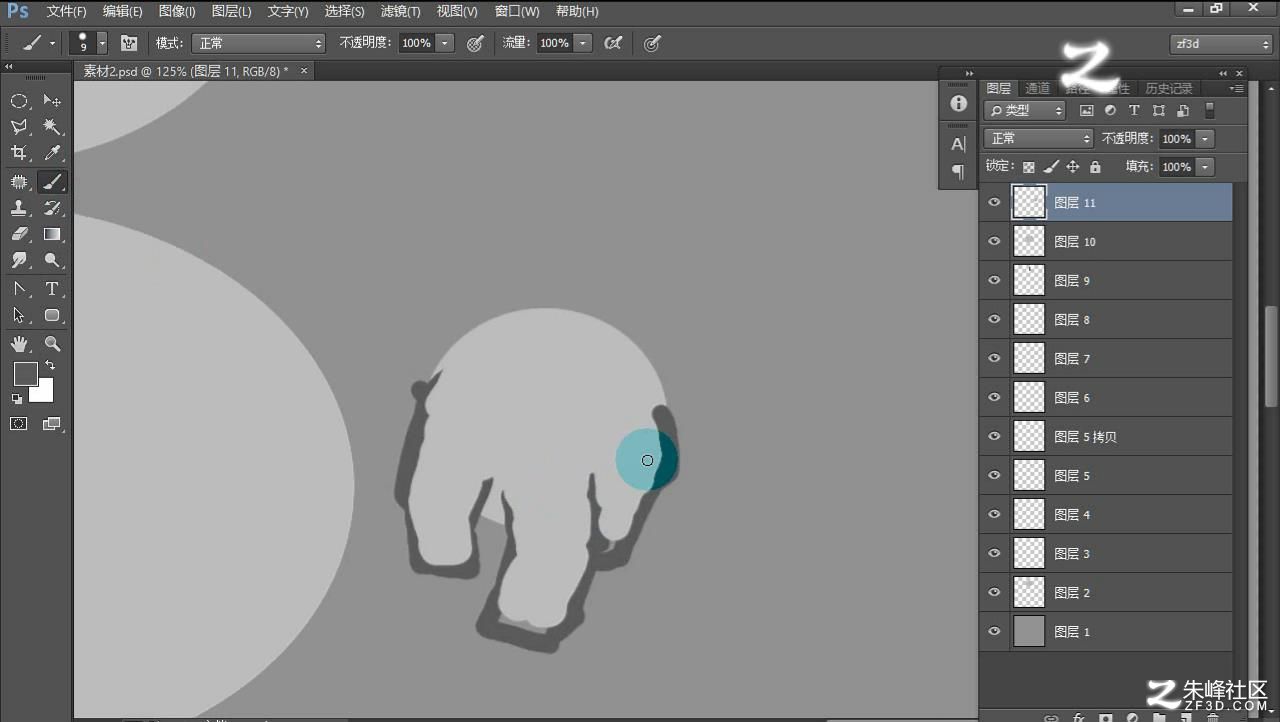Open the 类型 layer filter dropdown
Screen dimensions: 1280x722
[x=1025, y=111]
